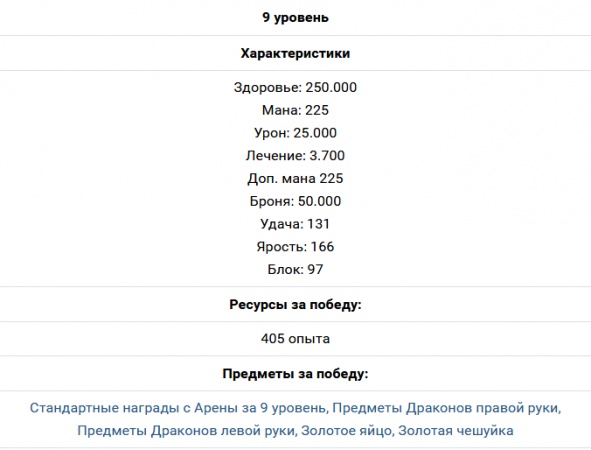
Task: Click the Ярость: 166 text
Action: [296, 247]
